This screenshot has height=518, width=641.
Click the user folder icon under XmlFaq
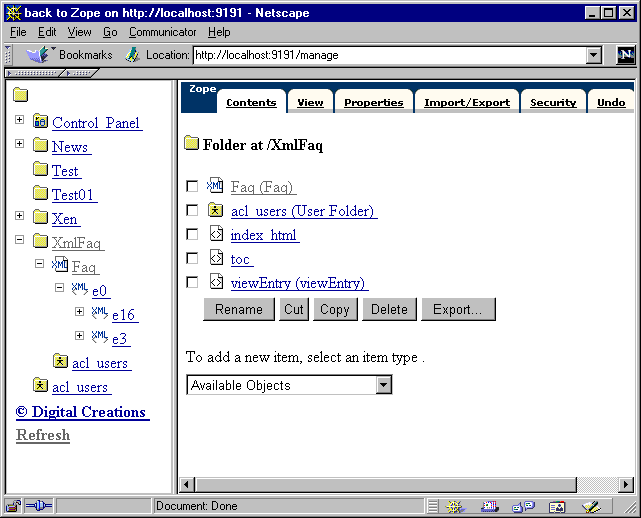(61, 361)
